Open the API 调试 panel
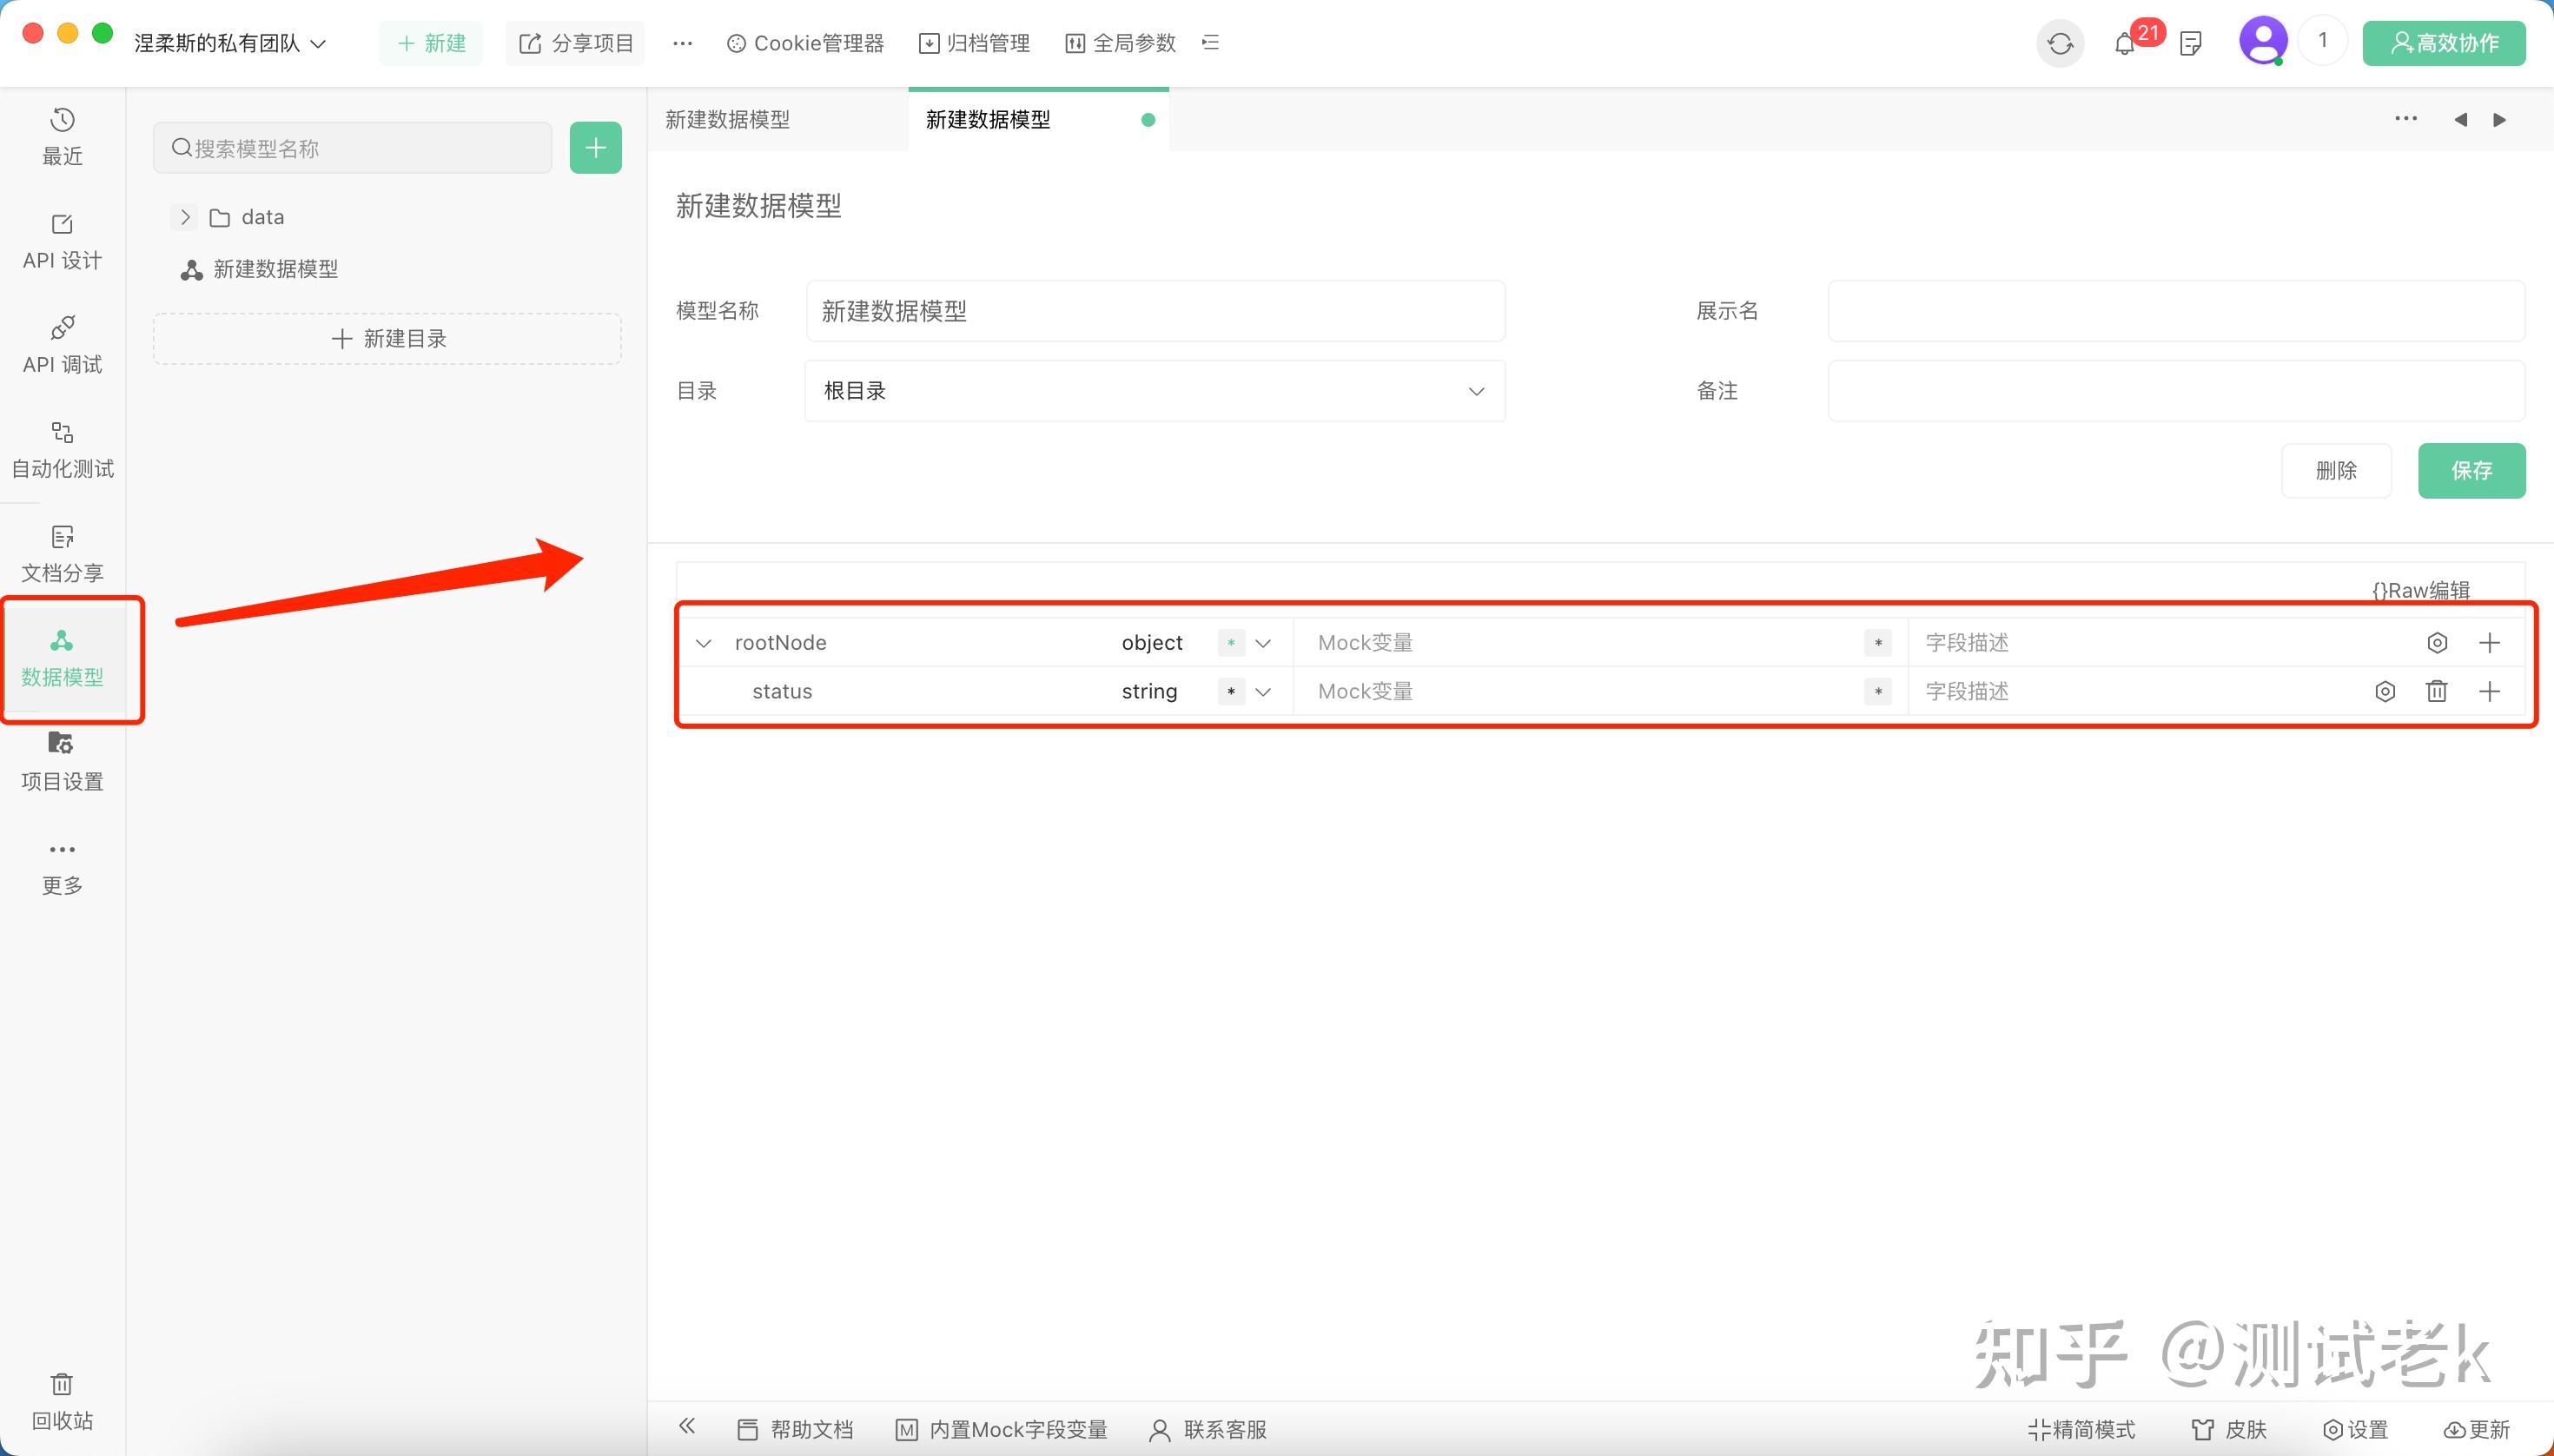Viewport: 2554px width, 1456px height. click(61, 344)
